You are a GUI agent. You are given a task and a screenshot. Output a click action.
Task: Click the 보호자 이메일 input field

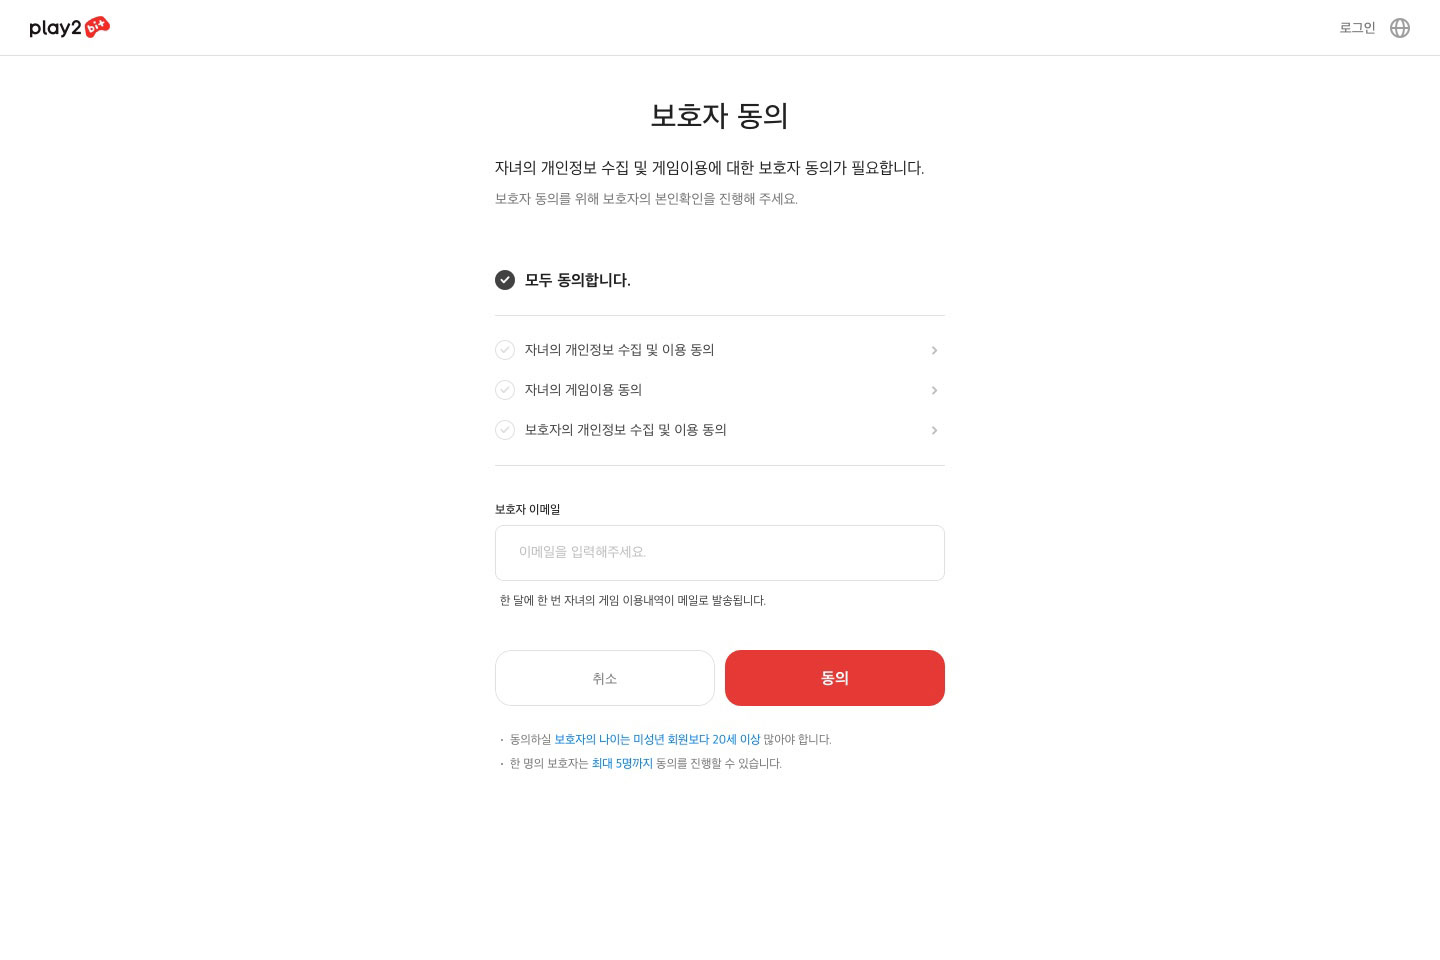[720, 553]
